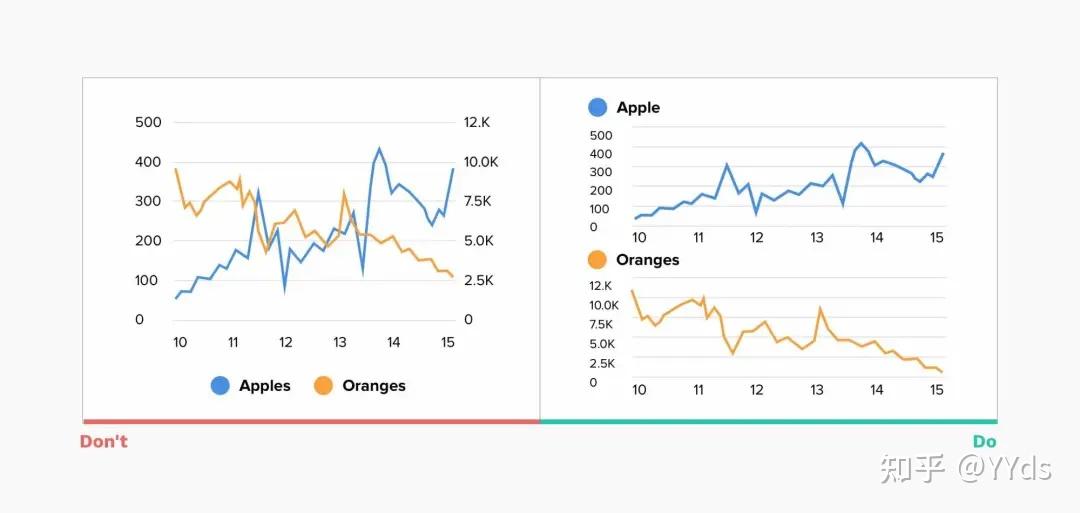Click x-axis label "13" under the combined chart

(x=340, y=342)
